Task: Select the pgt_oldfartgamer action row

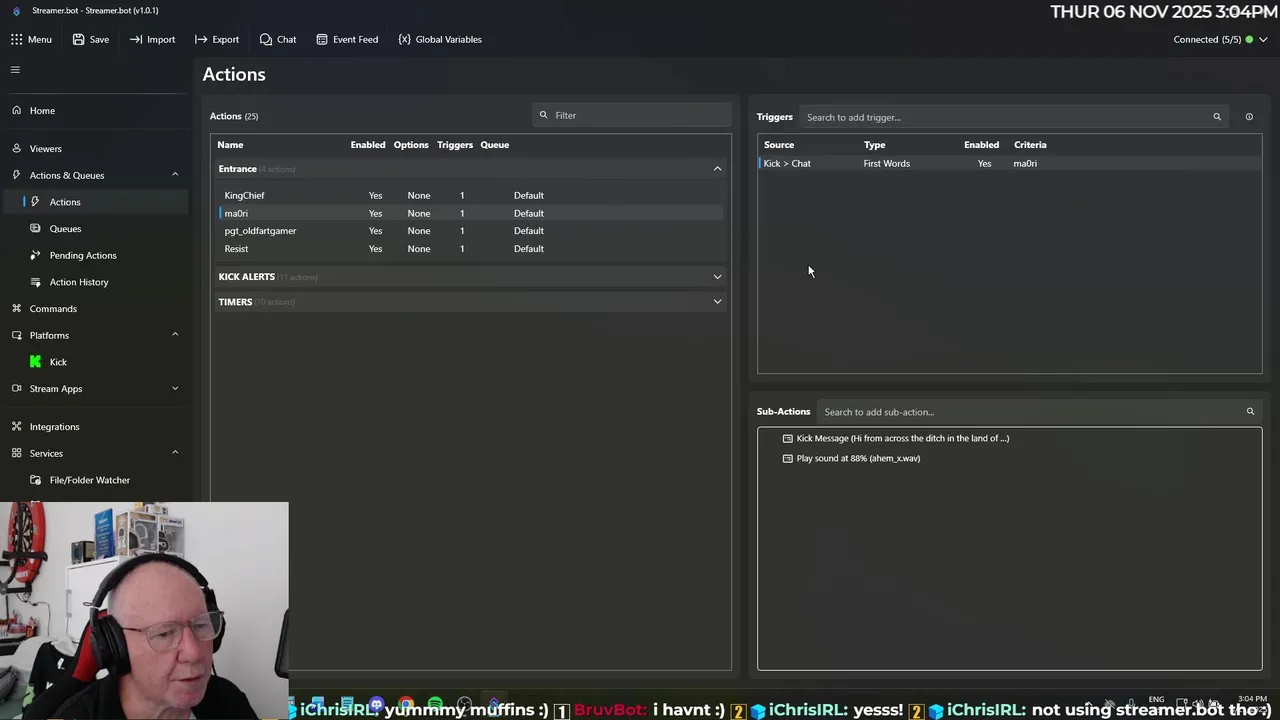Action: (470, 231)
